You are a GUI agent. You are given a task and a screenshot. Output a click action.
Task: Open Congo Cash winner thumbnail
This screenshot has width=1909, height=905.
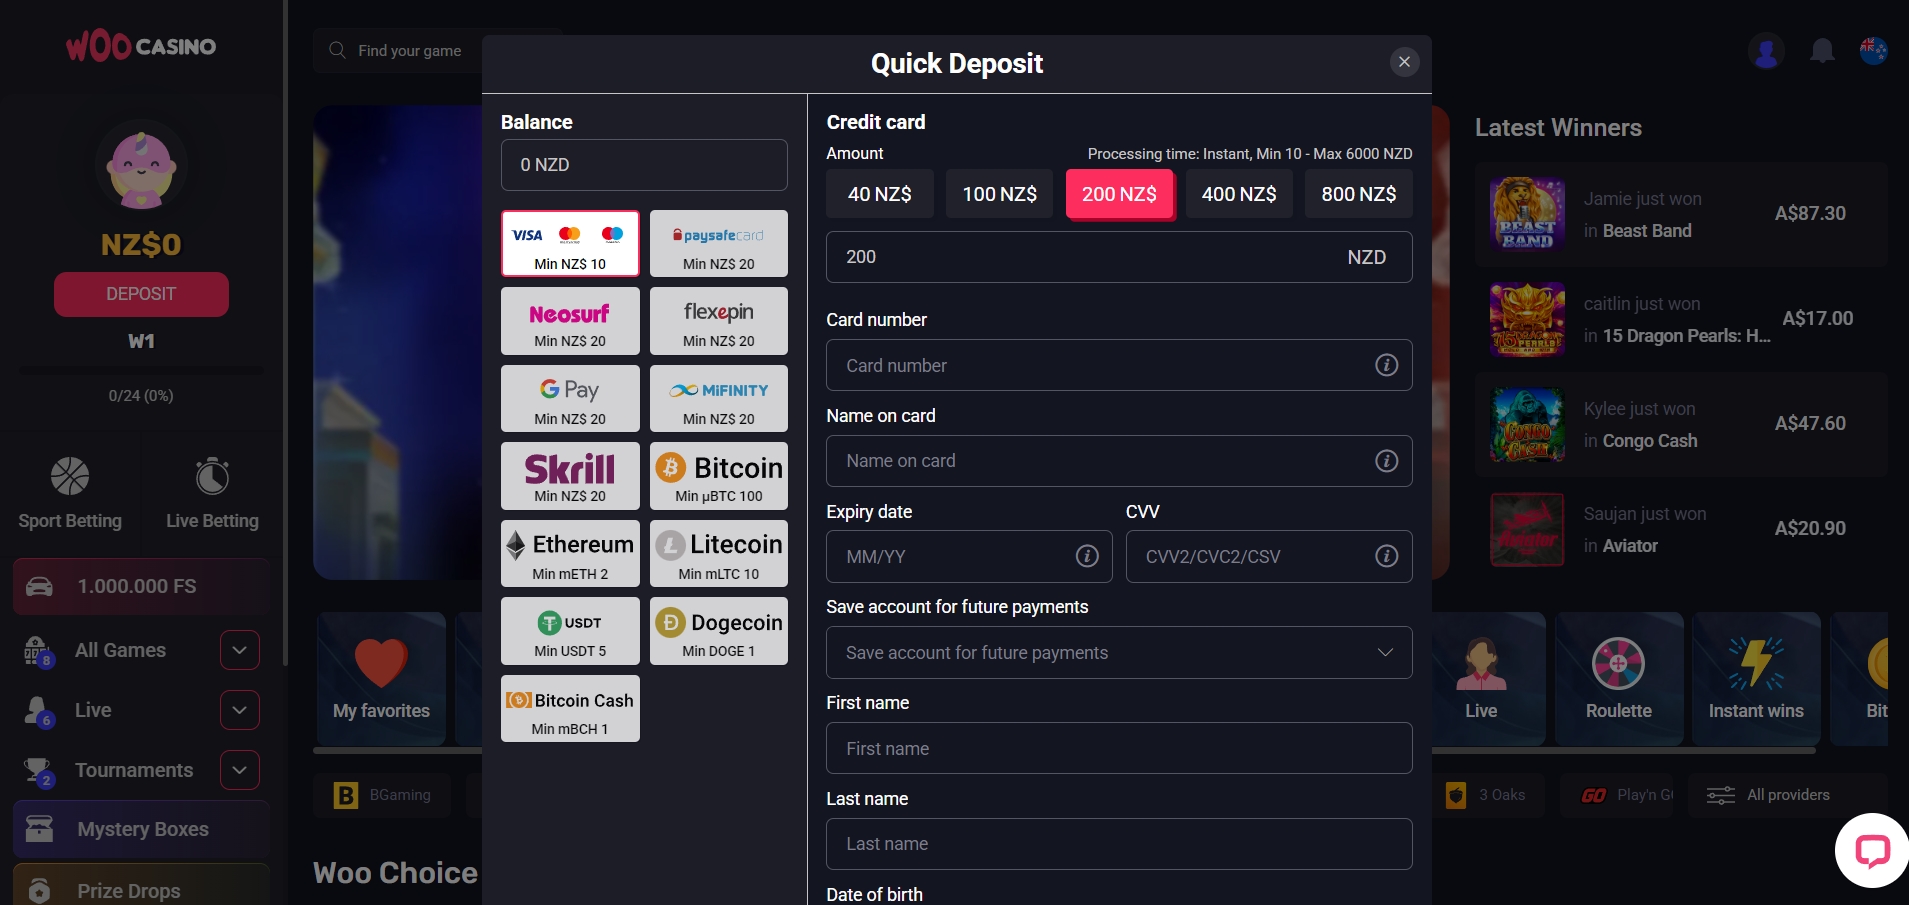coord(1527,424)
